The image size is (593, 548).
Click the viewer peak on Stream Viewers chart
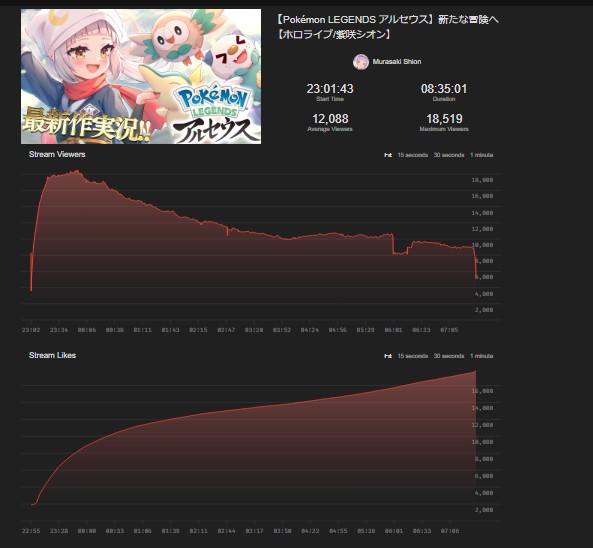[77, 171]
